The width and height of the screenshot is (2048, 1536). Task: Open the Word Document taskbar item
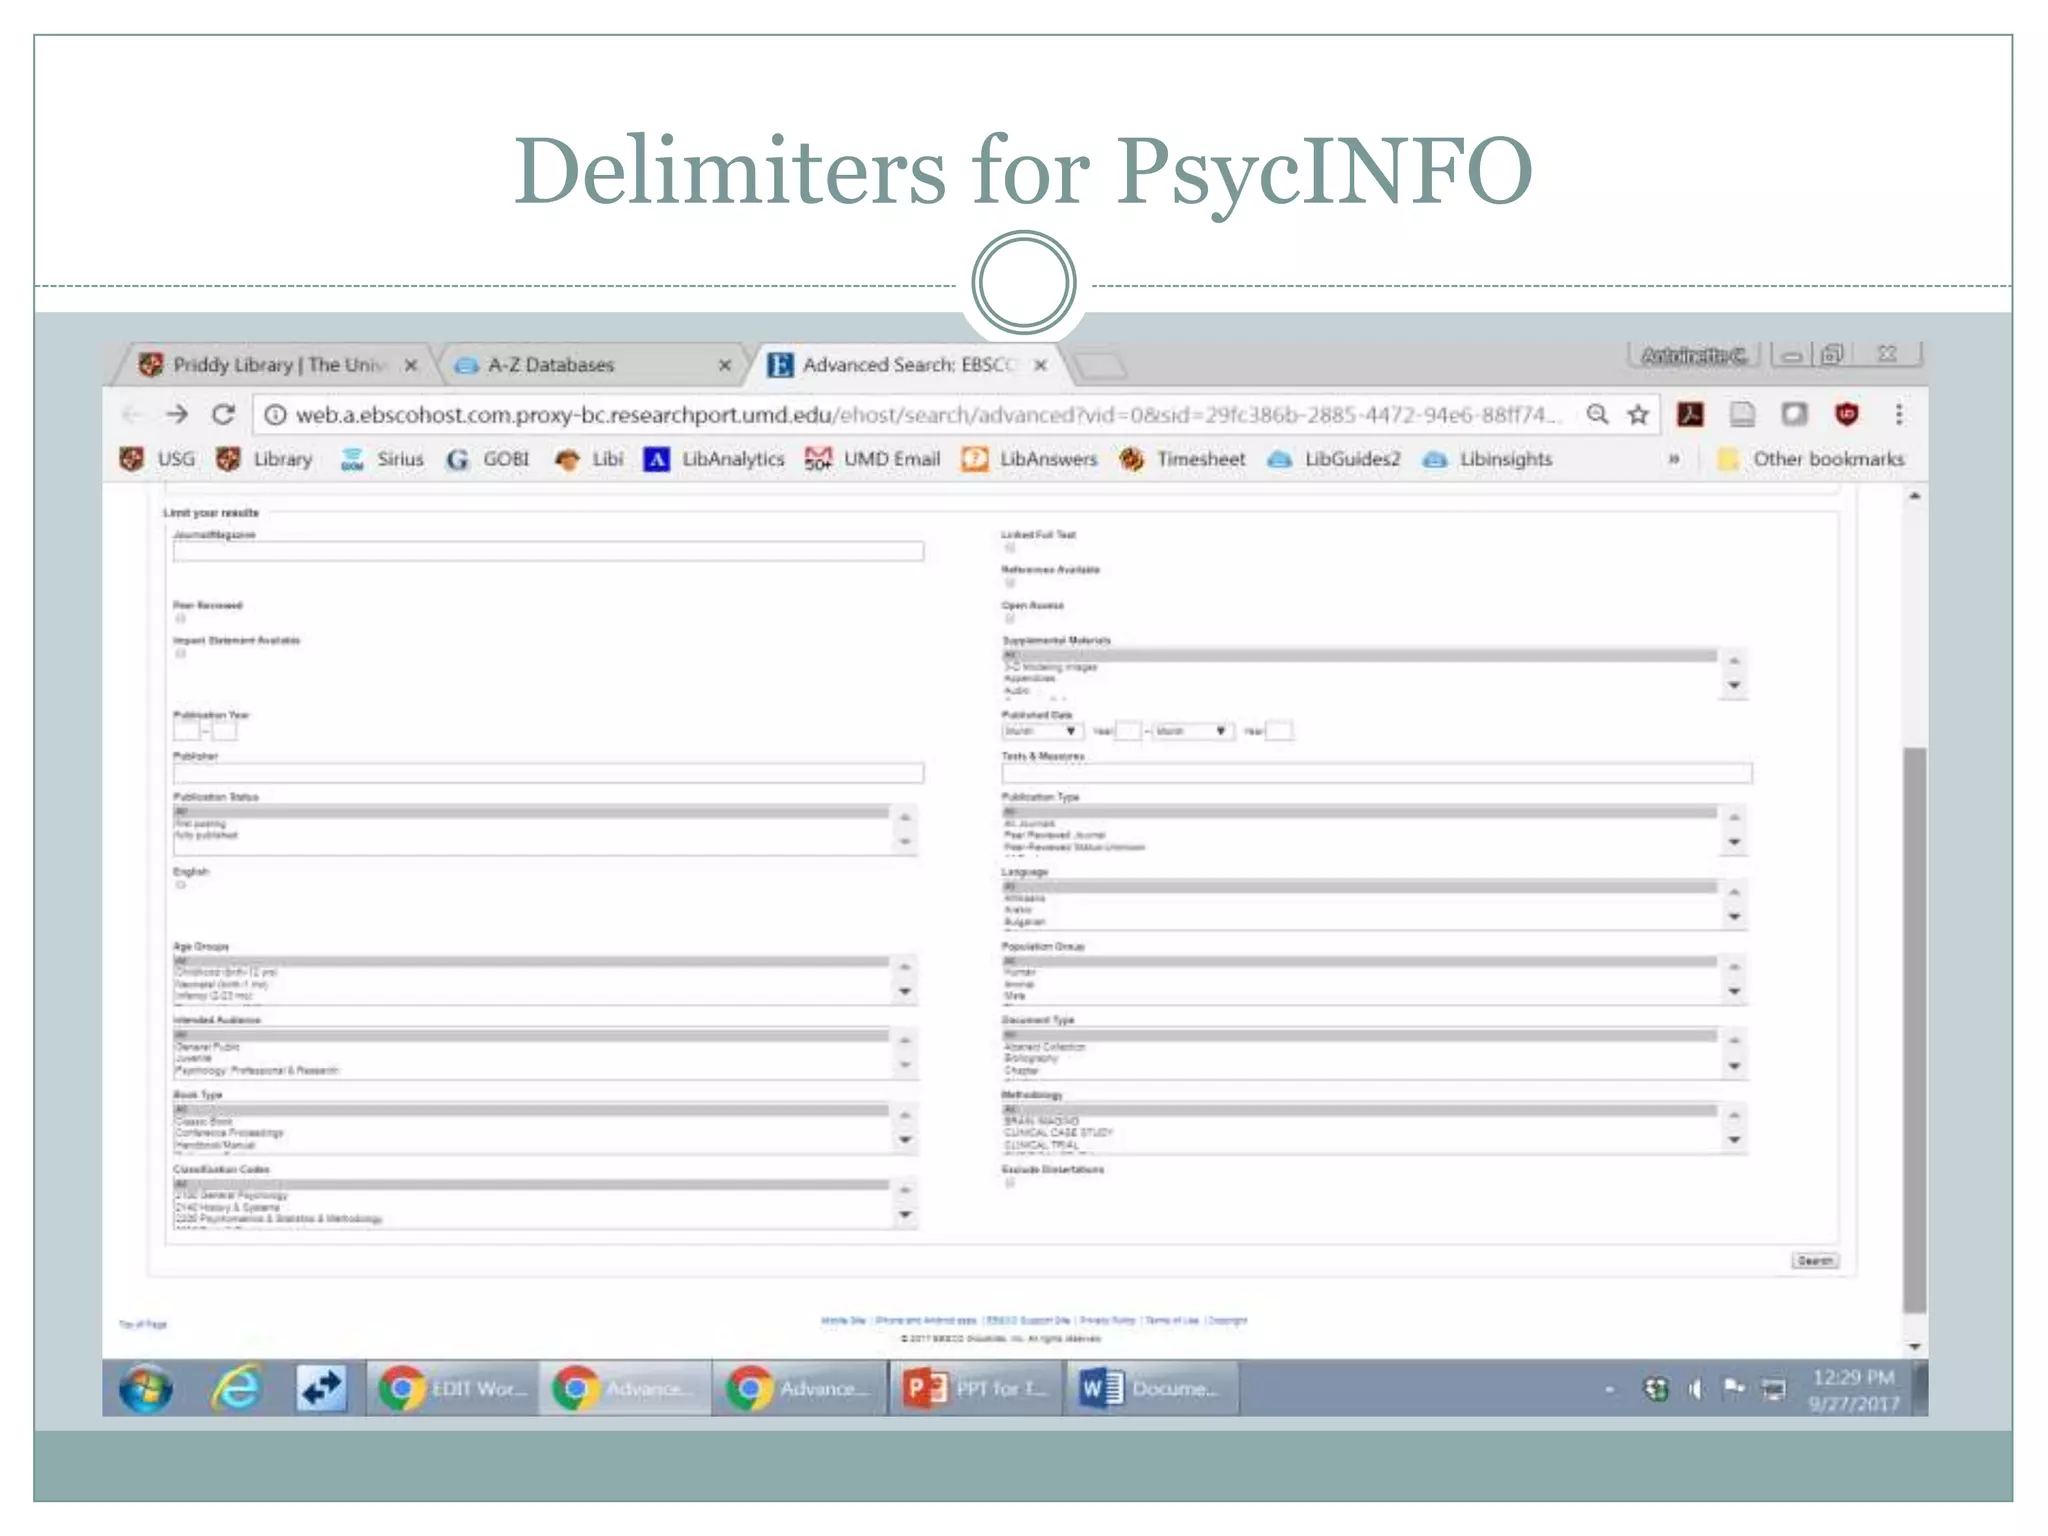(x=1152, y=1388)
